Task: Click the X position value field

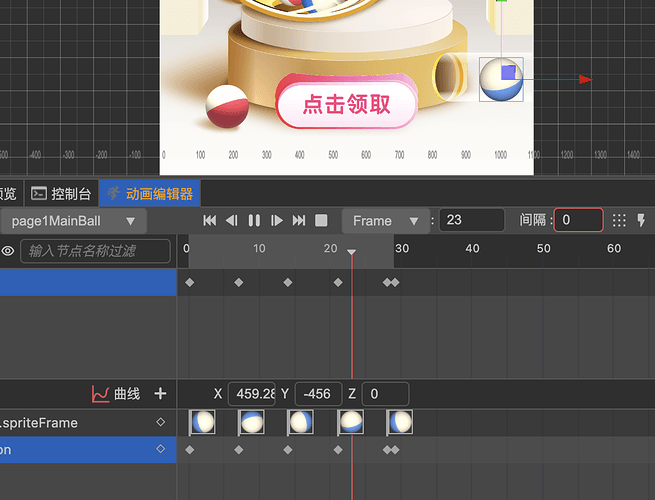Action: (251, 394)
